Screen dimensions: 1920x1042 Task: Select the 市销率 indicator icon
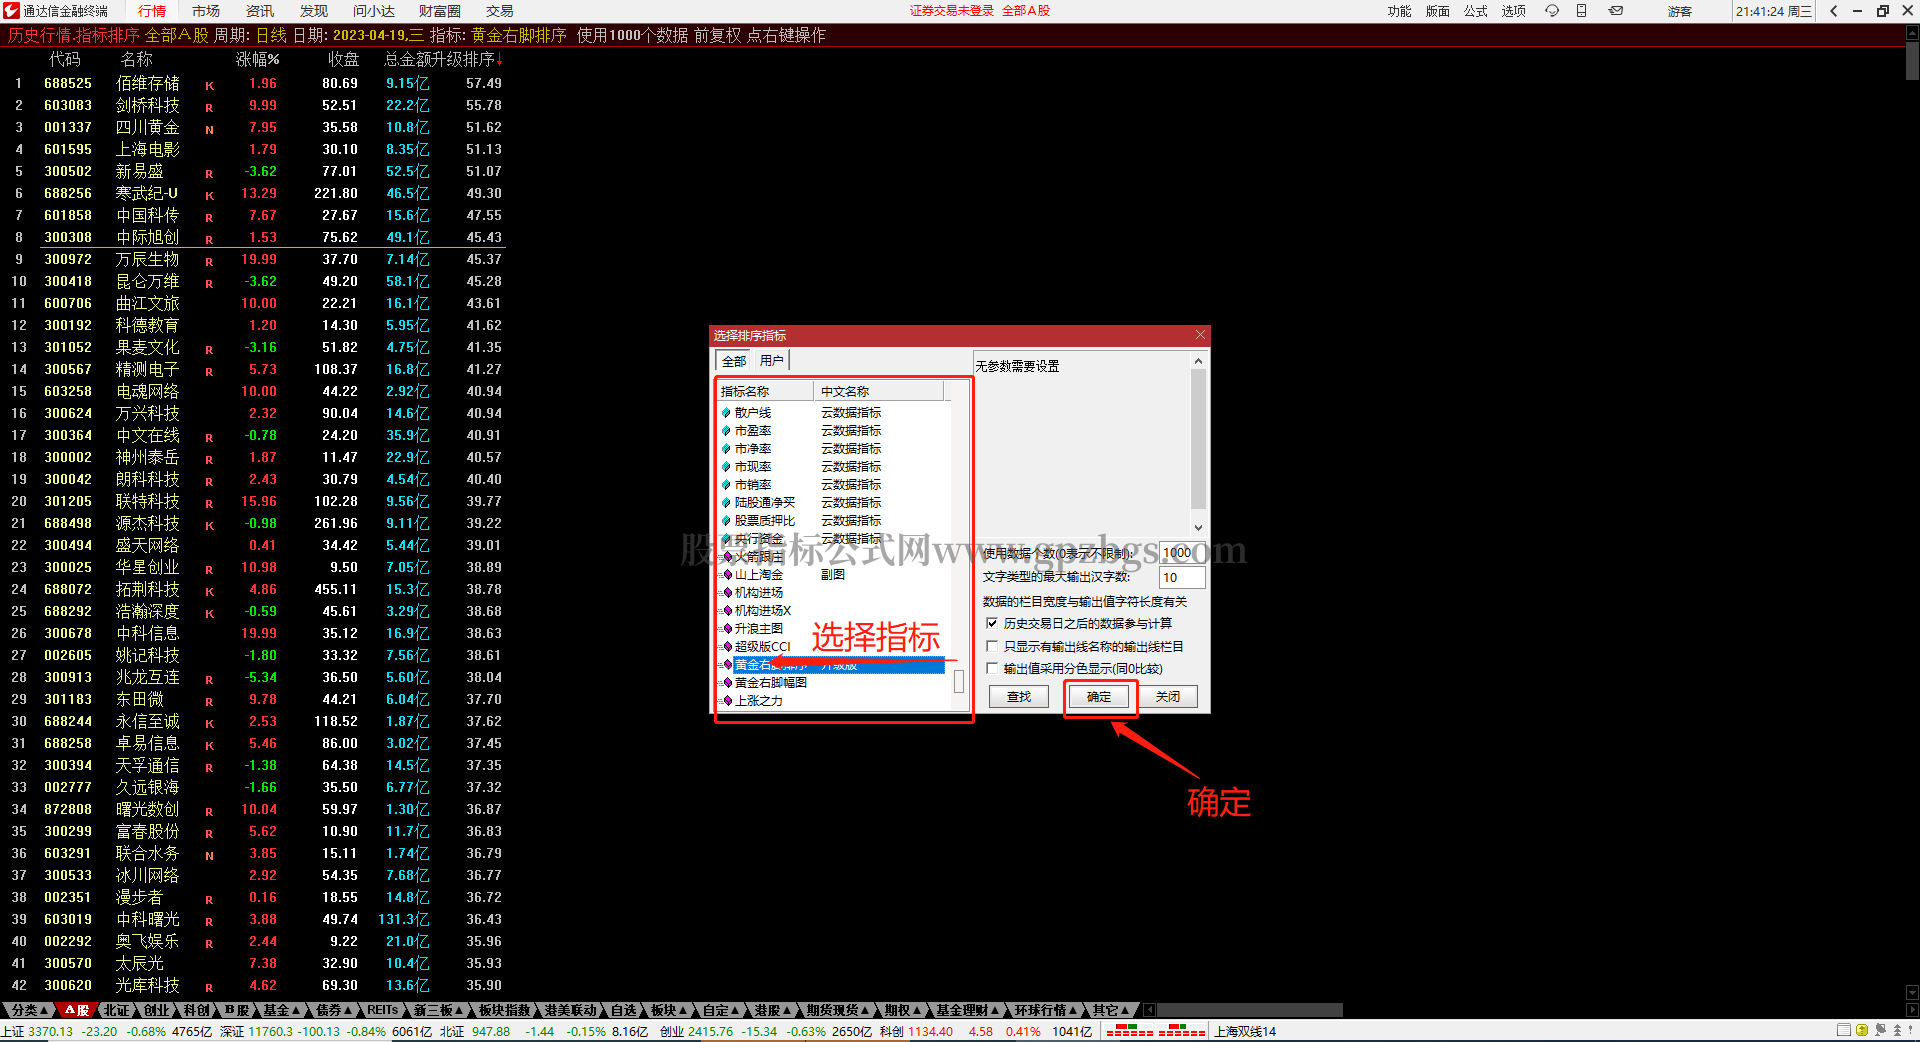click(727, 485)
